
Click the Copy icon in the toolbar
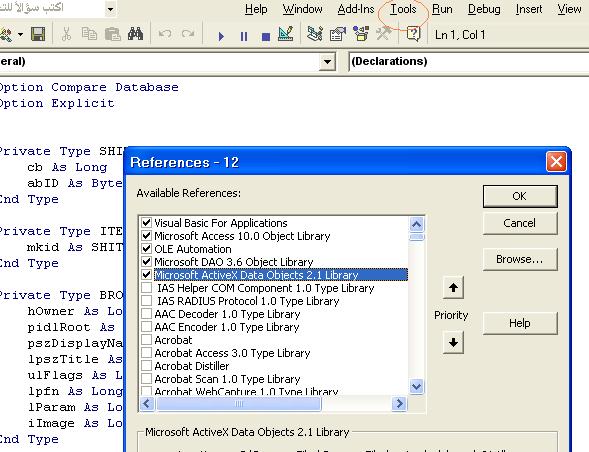pos(89,35)
